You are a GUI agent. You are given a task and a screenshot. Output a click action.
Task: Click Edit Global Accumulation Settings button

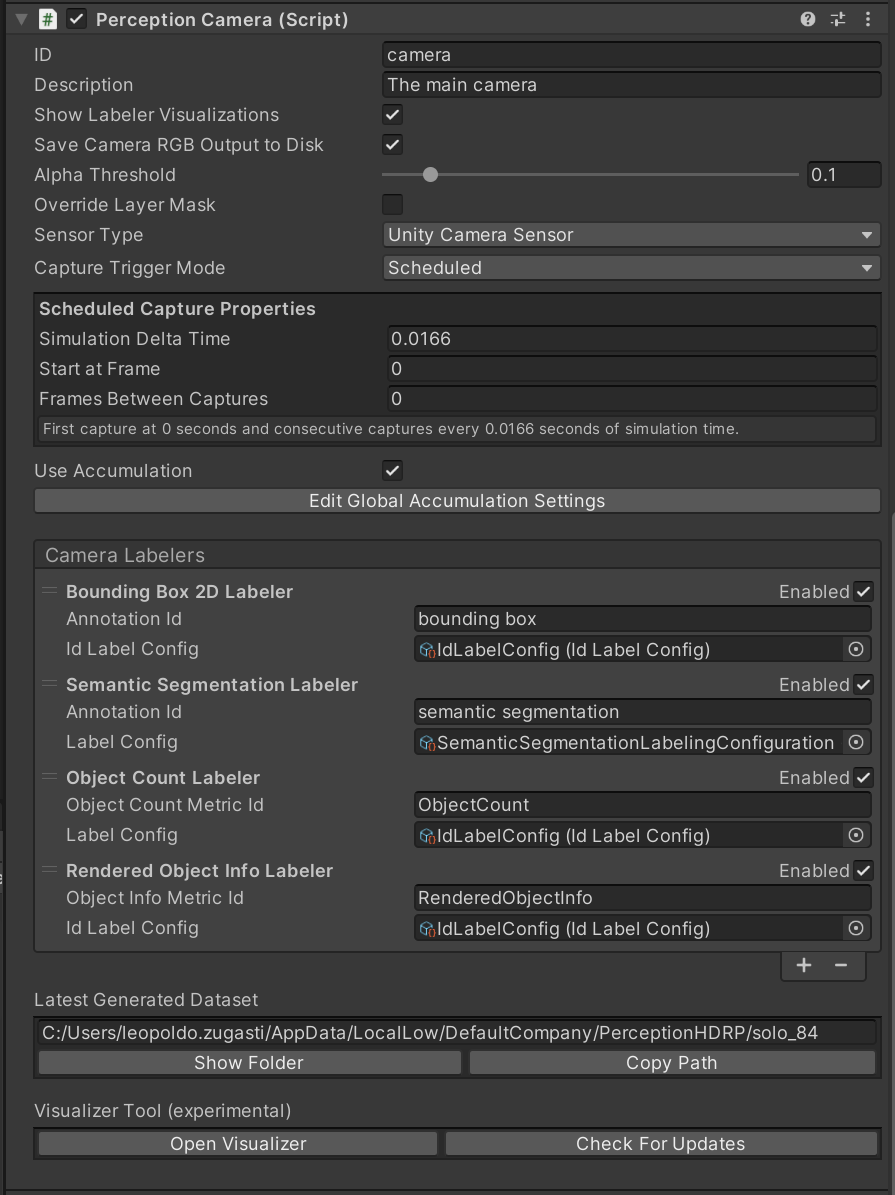(457, 501)
